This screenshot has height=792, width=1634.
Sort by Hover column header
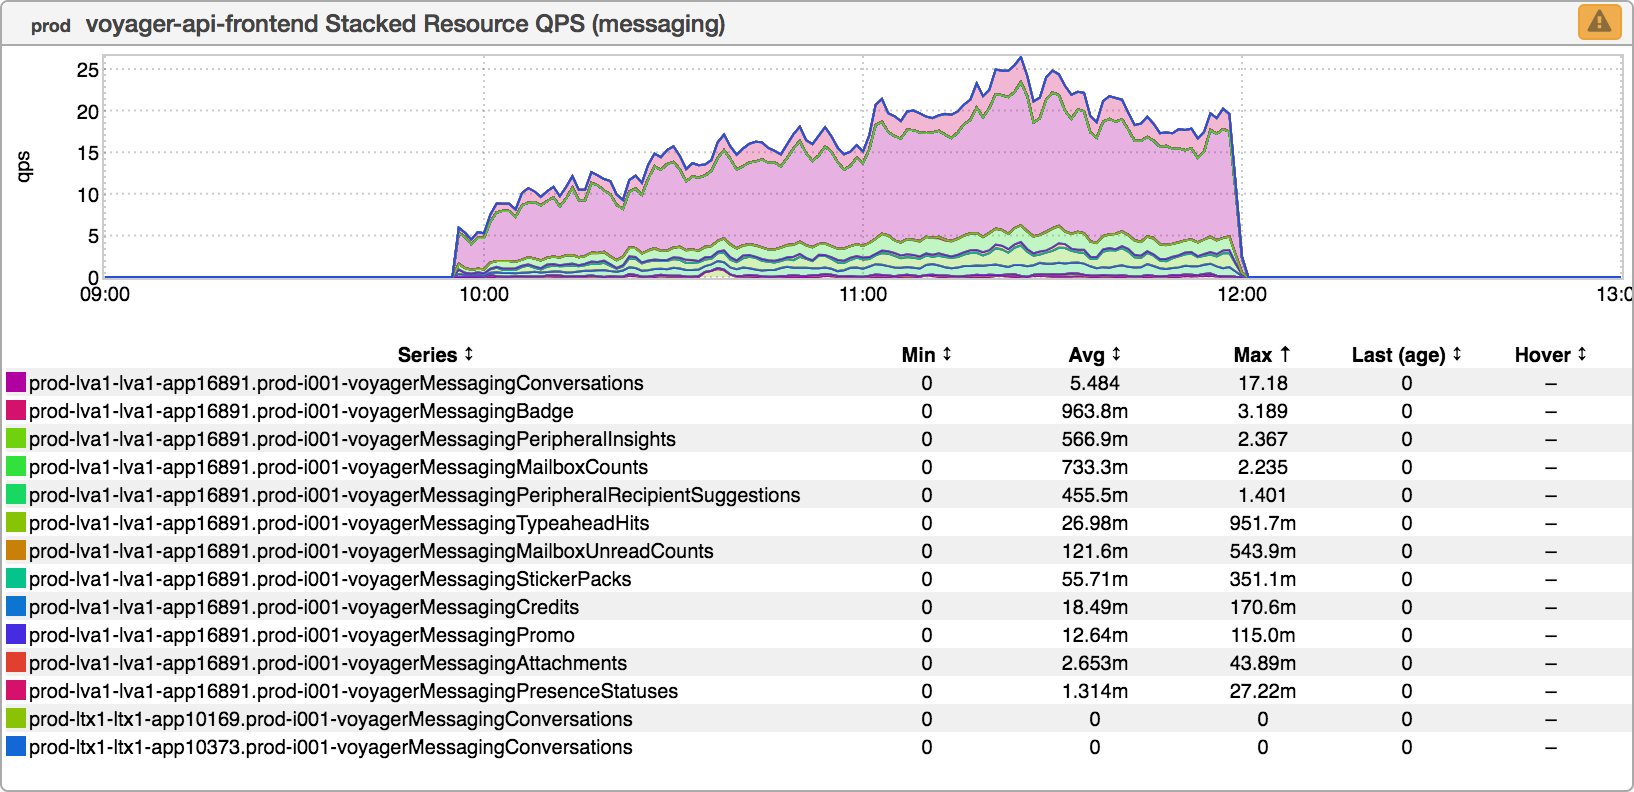coord(1550,355)
